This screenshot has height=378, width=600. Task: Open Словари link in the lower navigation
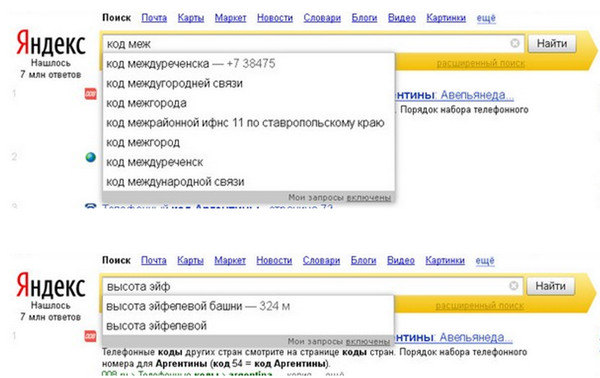[x=321, y=260]
